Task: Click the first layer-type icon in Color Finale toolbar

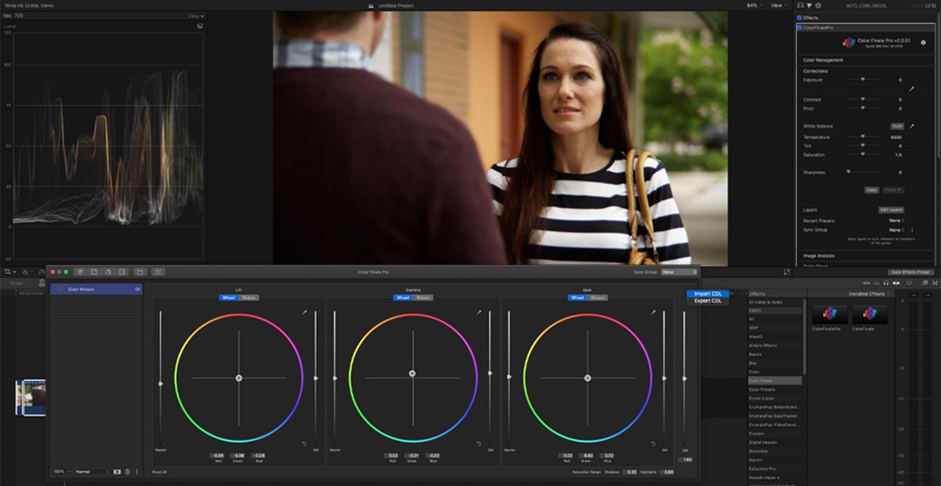Action: [80, 272]
